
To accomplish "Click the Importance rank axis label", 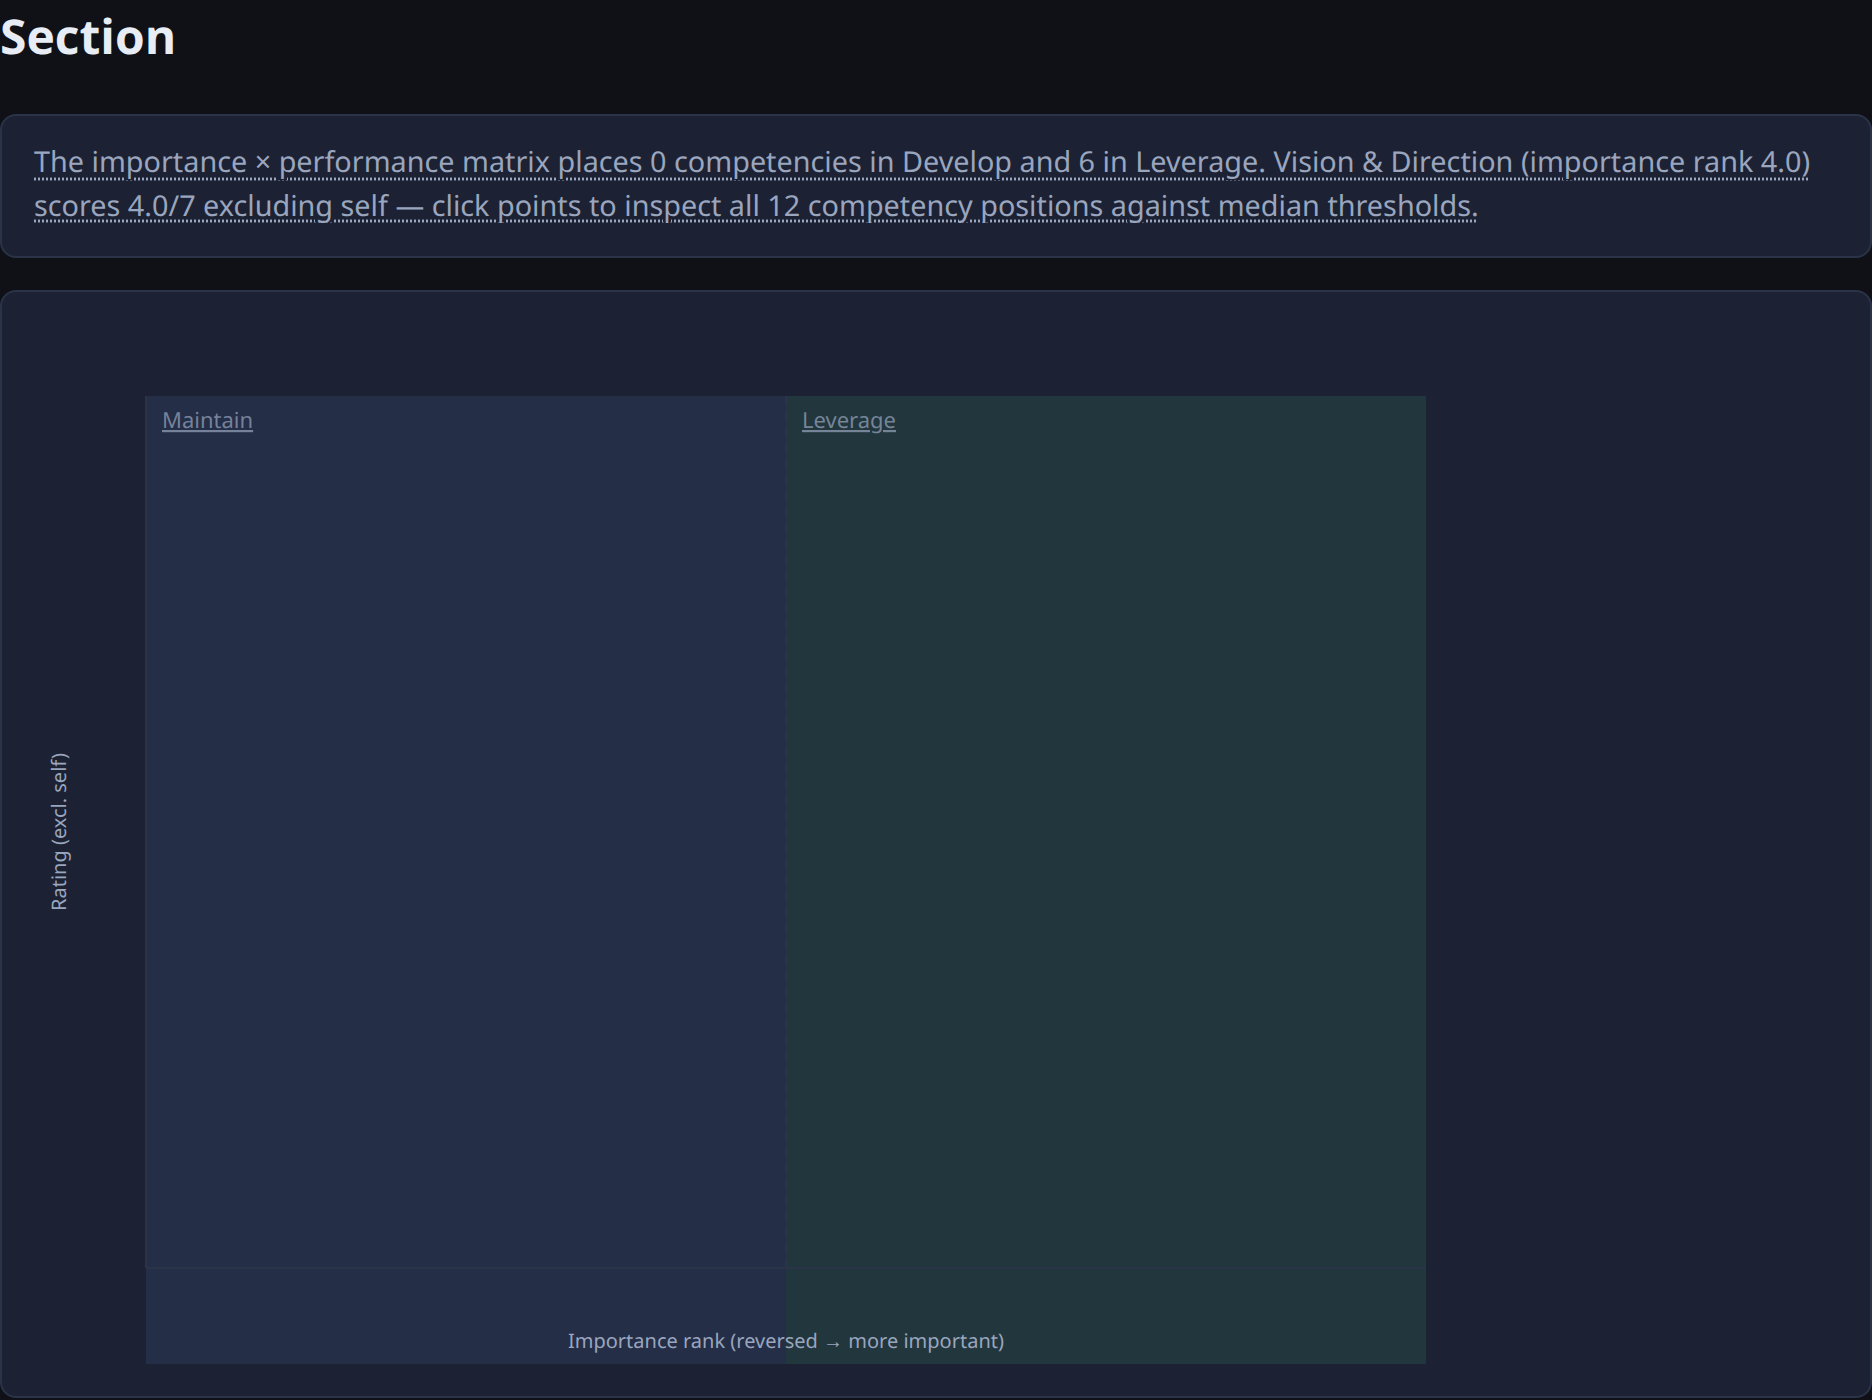I will coord(786,1341).
